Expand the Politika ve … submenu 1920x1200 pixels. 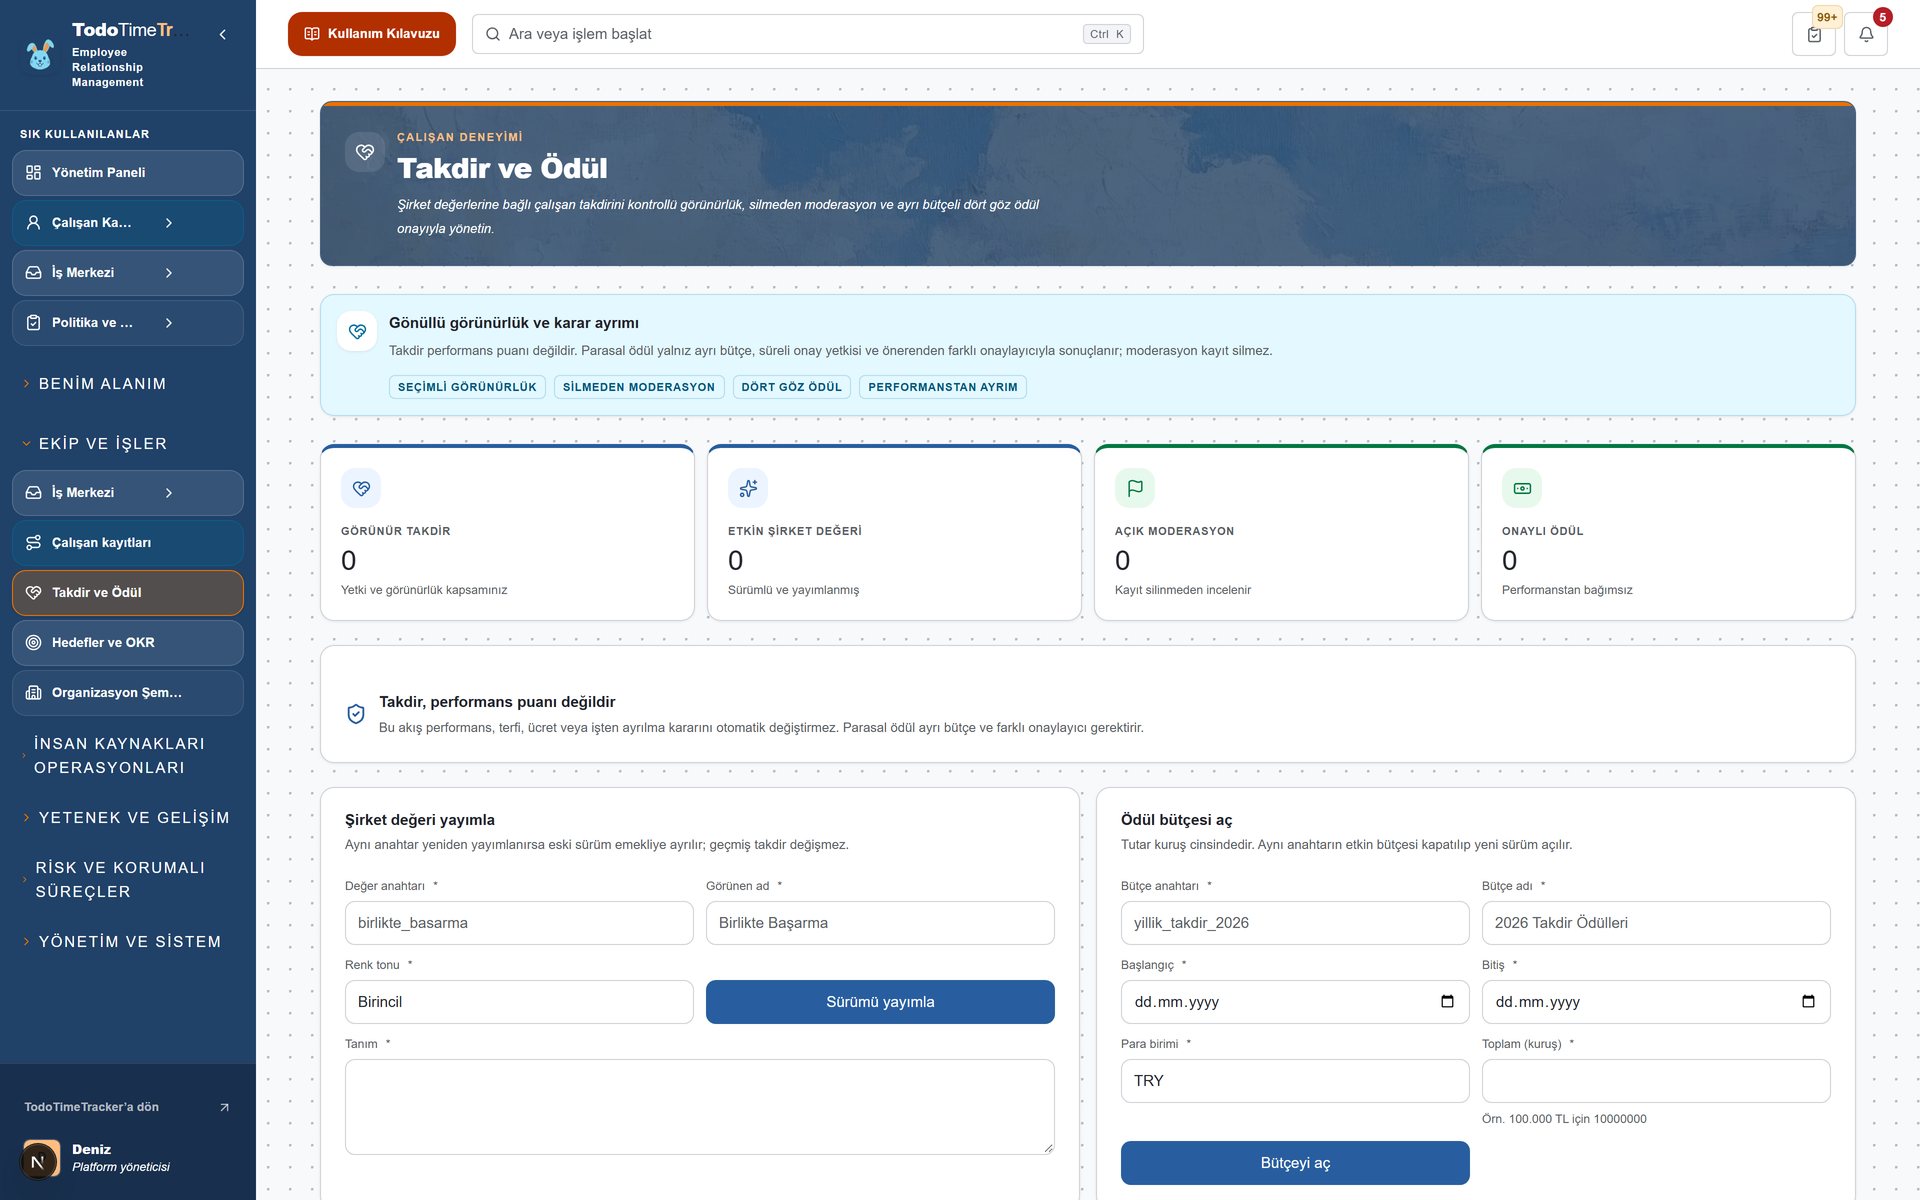[169, 323]
